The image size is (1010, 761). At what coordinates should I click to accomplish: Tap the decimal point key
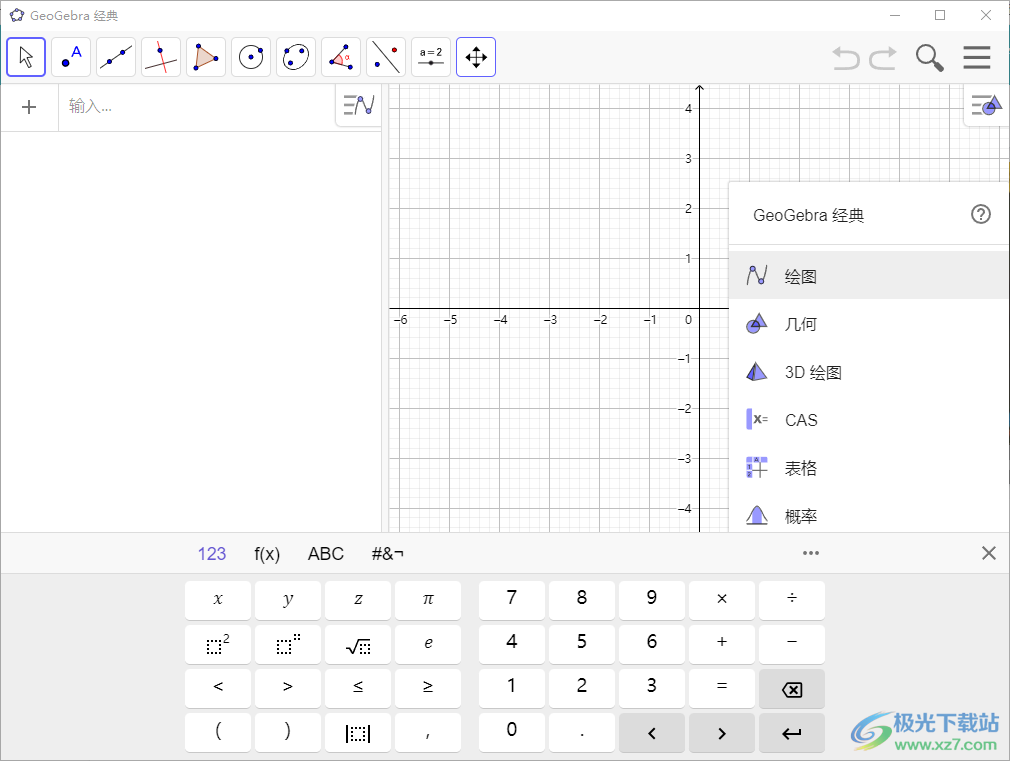click(582, 732)
